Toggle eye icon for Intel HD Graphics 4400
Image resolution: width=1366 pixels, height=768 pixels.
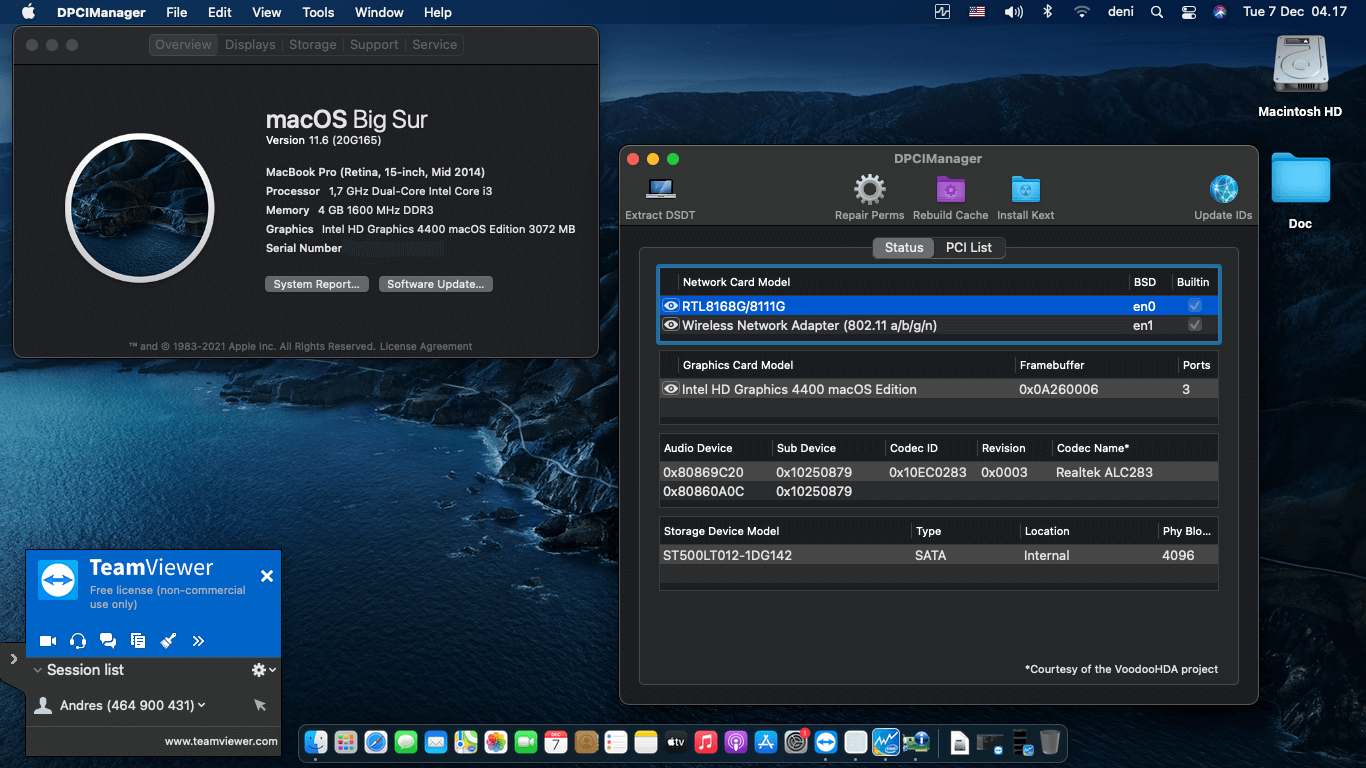671,389
